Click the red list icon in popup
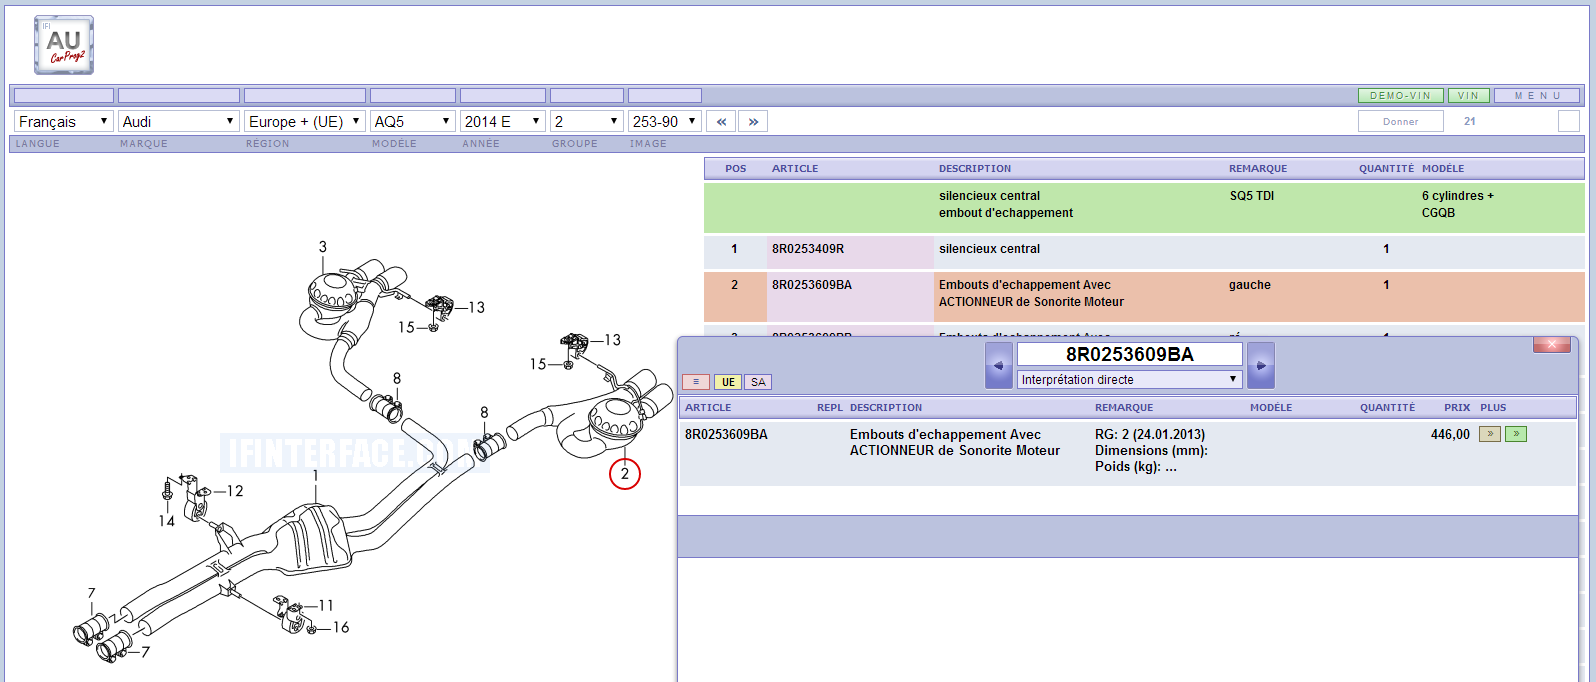Viewport: 1596px width, 682px height. pos(695,382)
